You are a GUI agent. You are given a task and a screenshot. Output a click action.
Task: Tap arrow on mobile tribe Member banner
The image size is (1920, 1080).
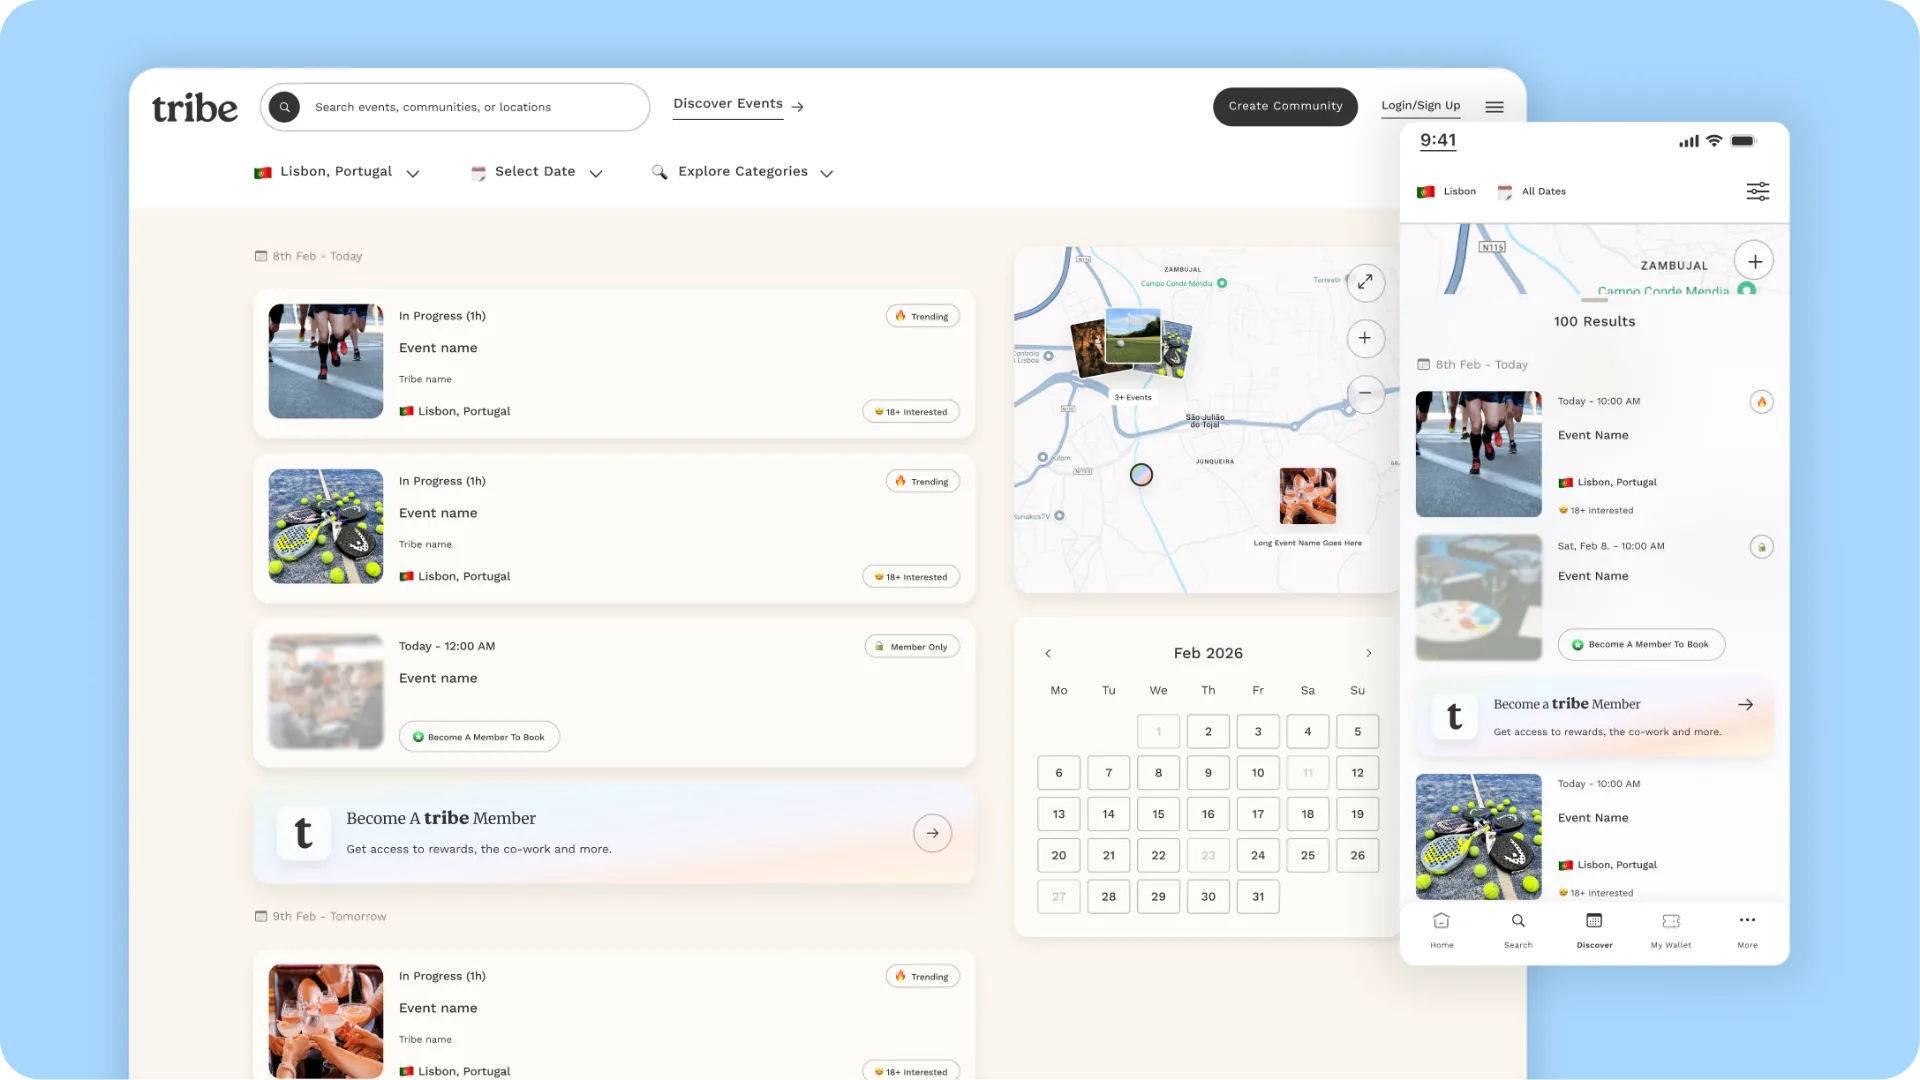point(1746,704)
